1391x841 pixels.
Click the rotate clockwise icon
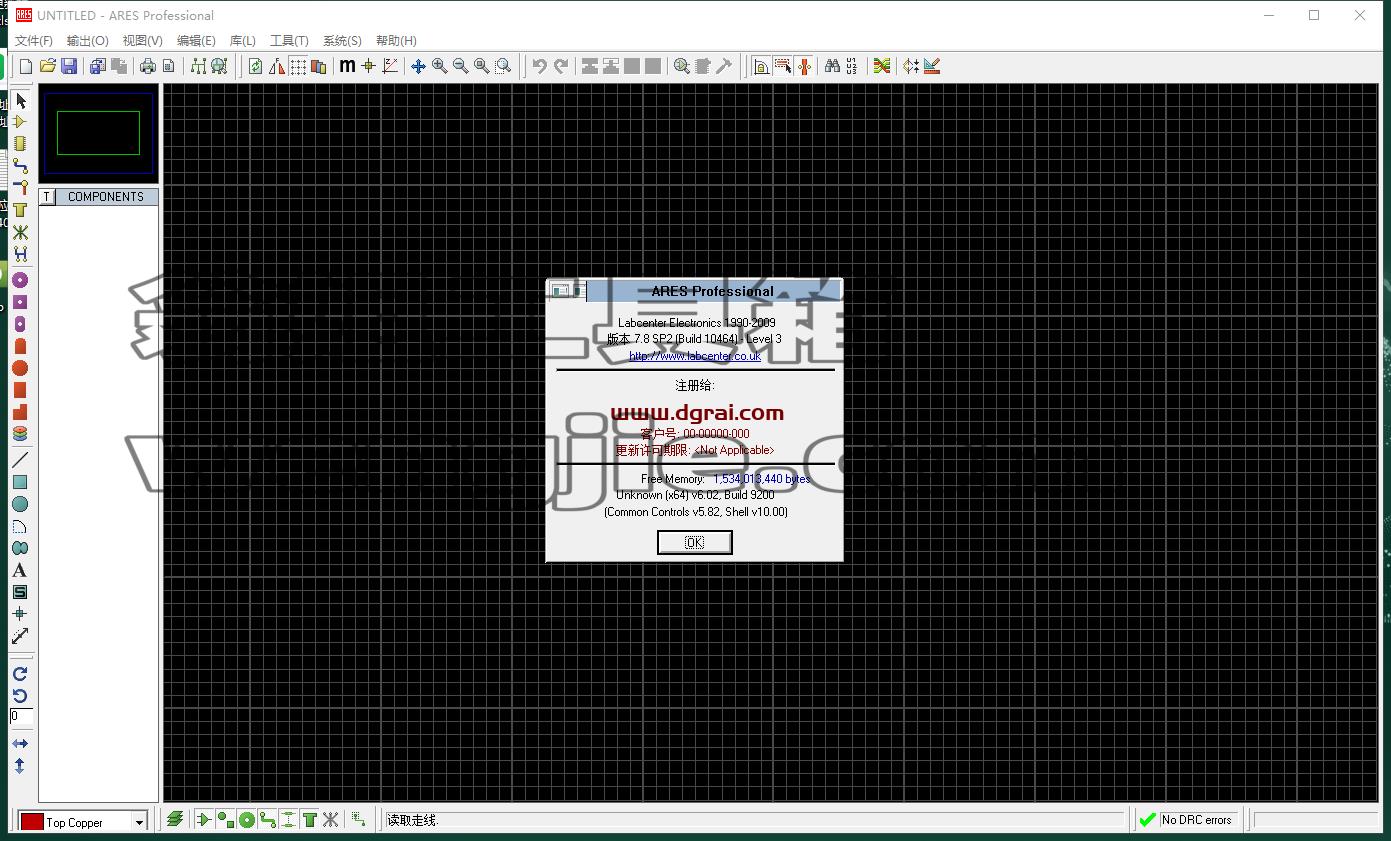click(20, 674)
